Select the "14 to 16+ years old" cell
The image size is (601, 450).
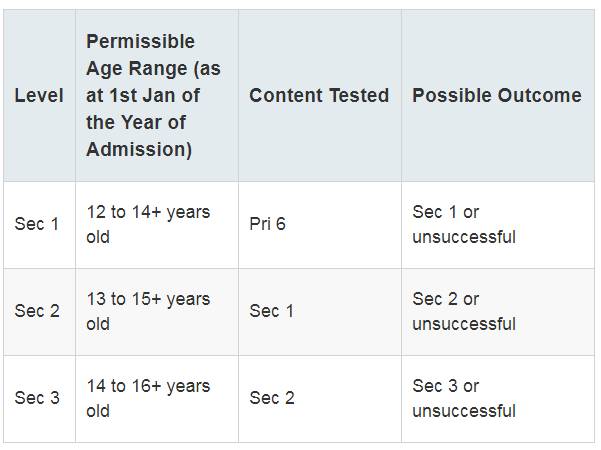[148, 398]
